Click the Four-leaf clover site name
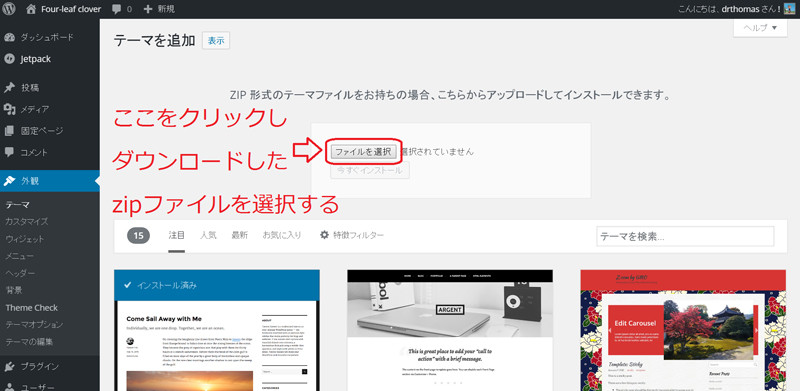 click(x=71, y=9)
